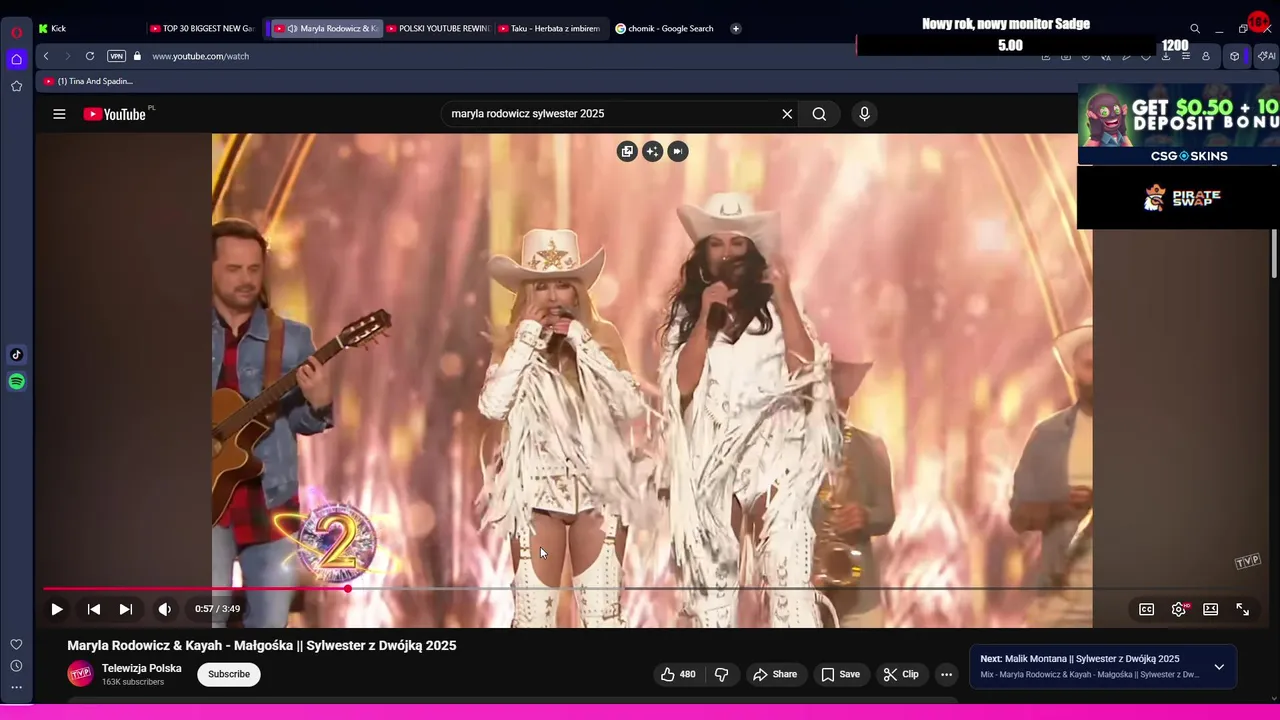Open the YouTube hamburger guide menu
The image size is (1280, 720).
(59, 114)
